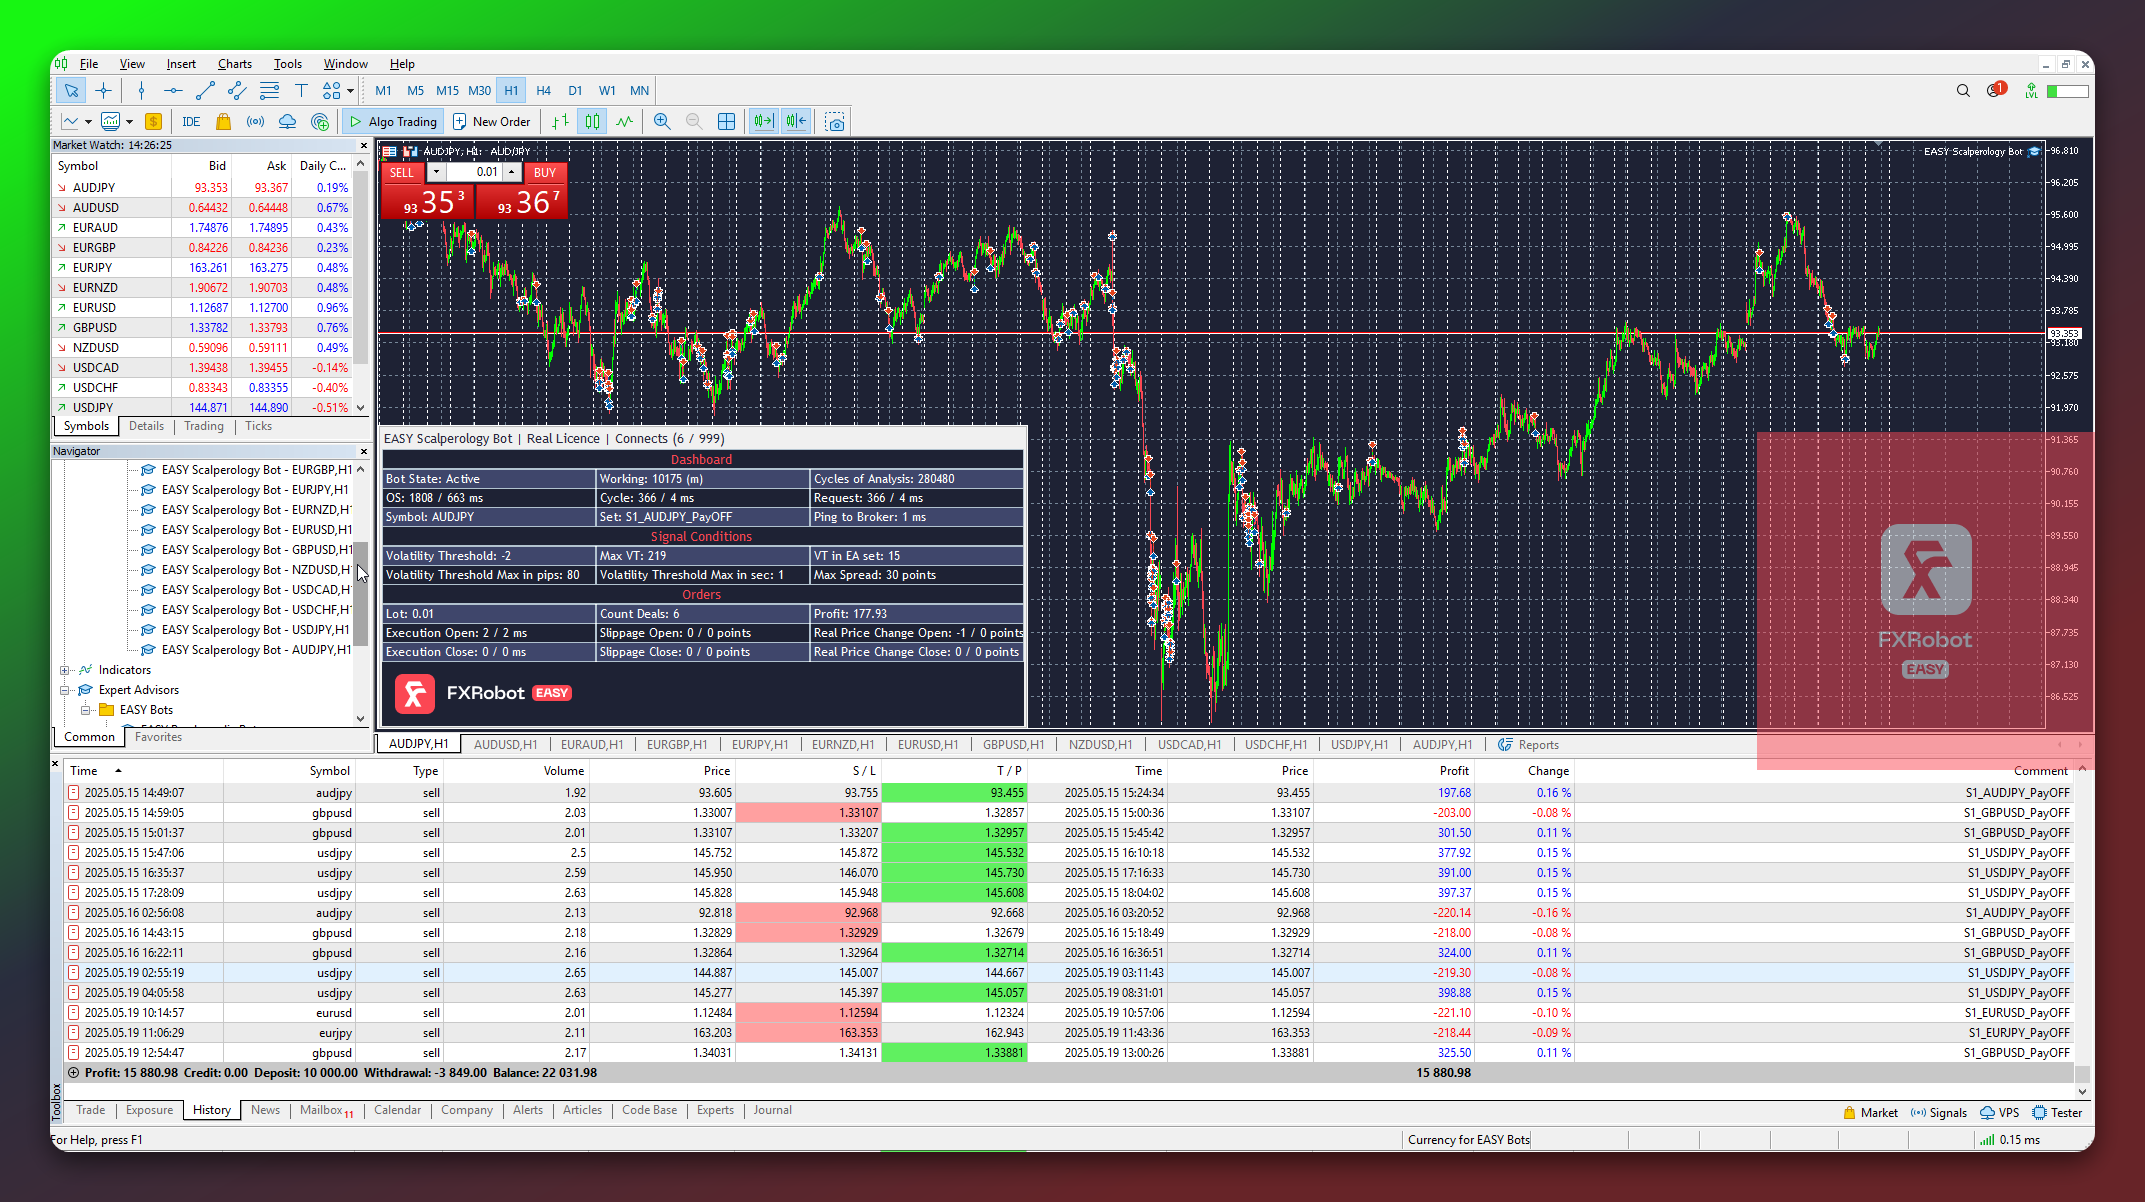Expand the Indicators tree node
This screenshot has height=1202, width=2145.
coord(64,670)
